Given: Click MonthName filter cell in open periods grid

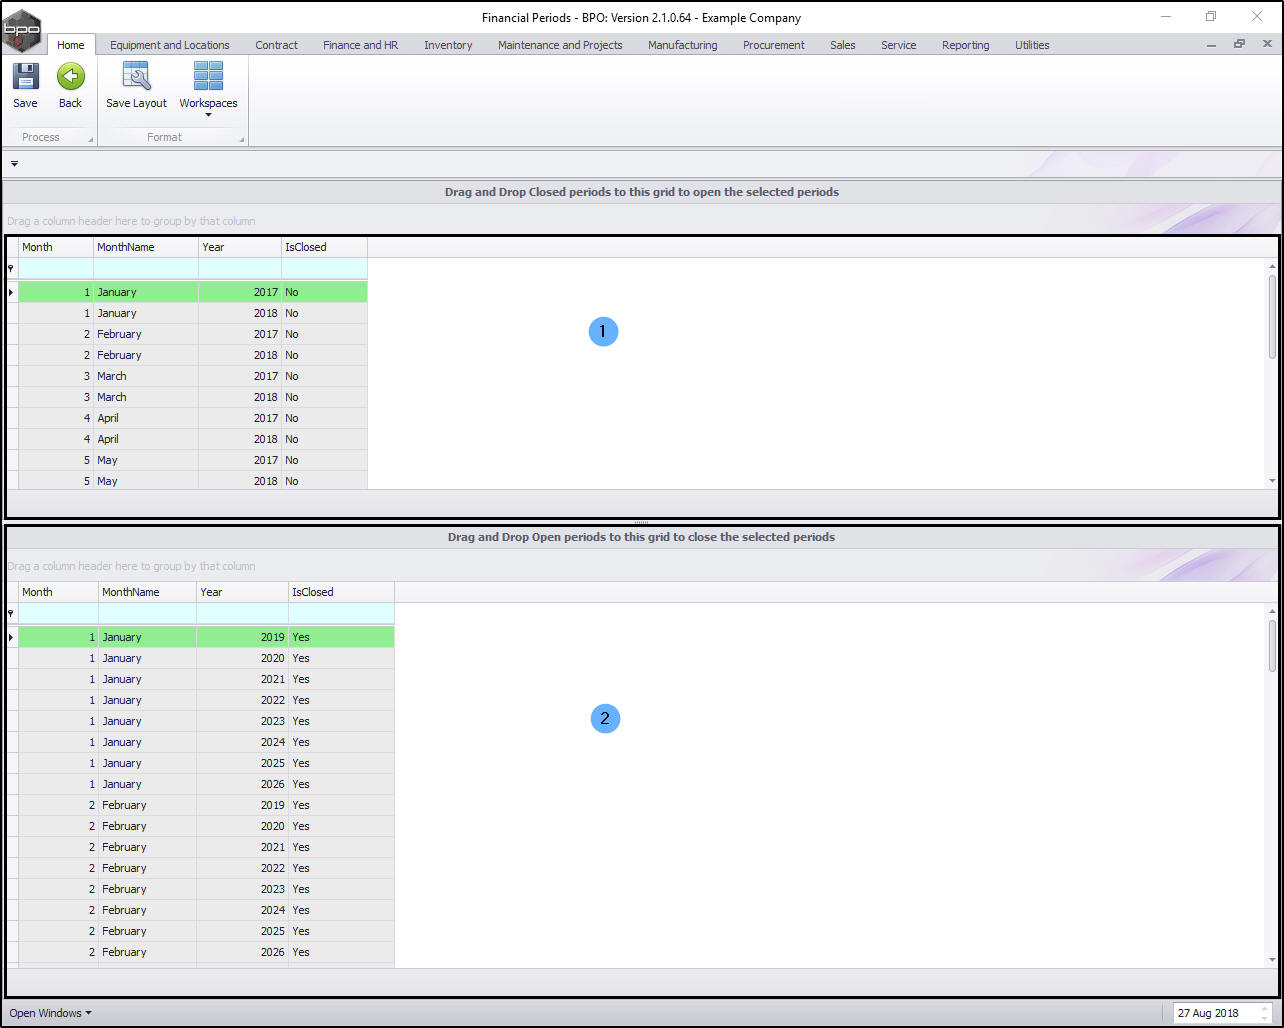Looking at the screenshot, I should pyautogui.click(x=146, y=269).
